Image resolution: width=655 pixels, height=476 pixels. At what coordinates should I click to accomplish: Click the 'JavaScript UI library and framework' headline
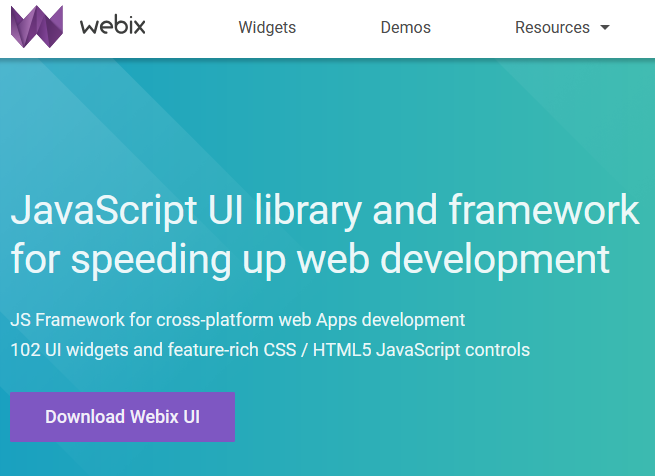click(x=324, y=211)
